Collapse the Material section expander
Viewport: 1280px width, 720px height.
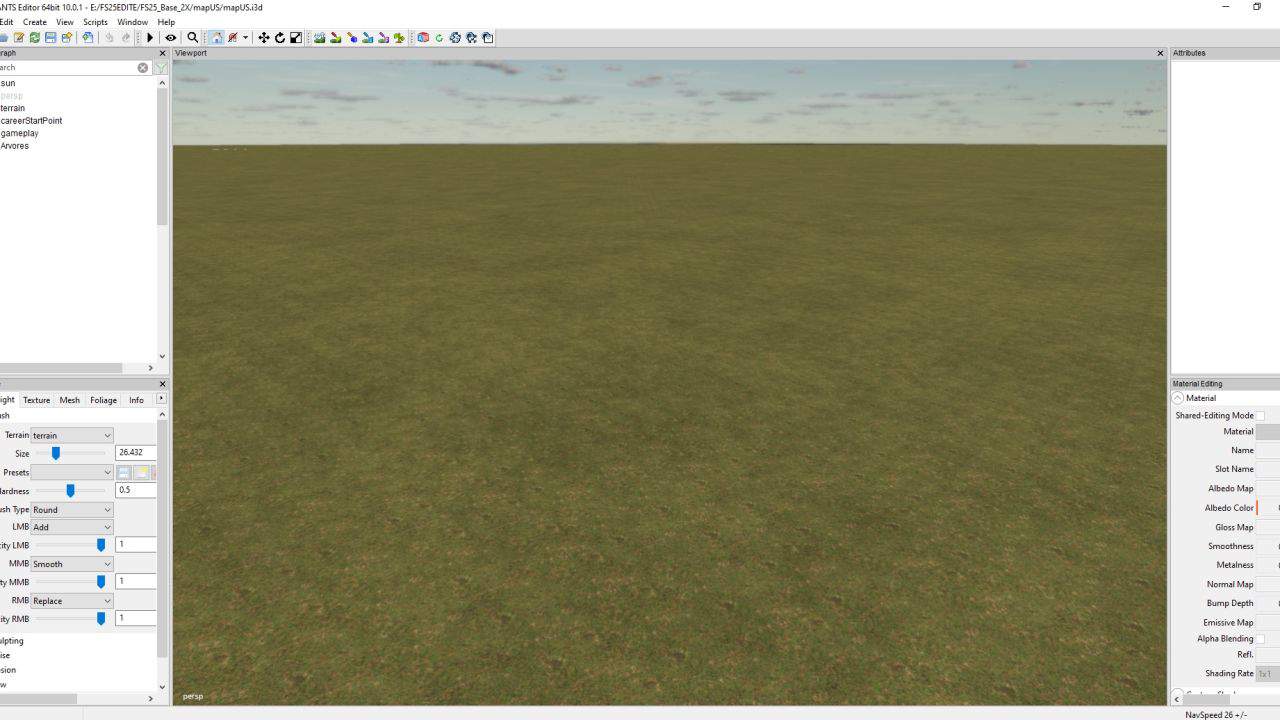click(1178, 398)
